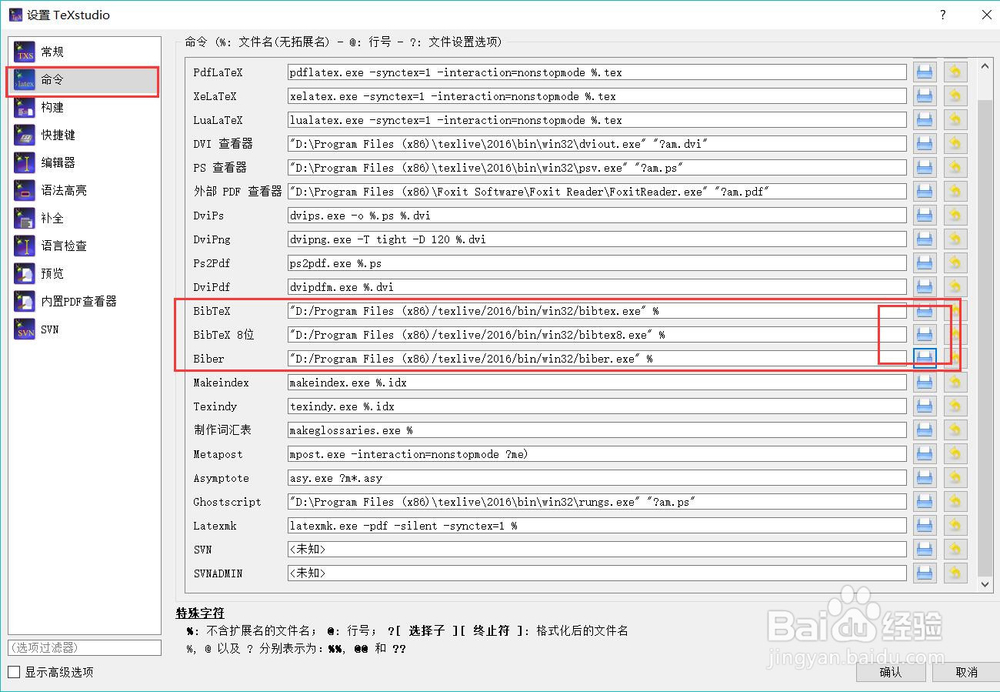Confirm settings with the 确认 button
This screenshot has width=1000, height=692.
click(888, 672)
